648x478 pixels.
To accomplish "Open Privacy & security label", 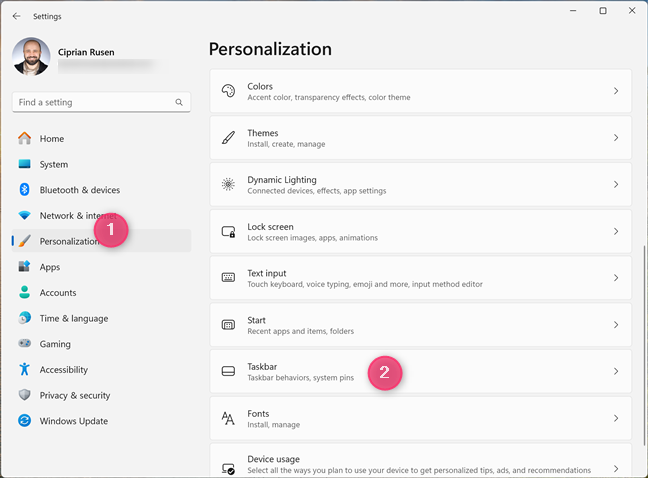I will (x=75, y=395).
